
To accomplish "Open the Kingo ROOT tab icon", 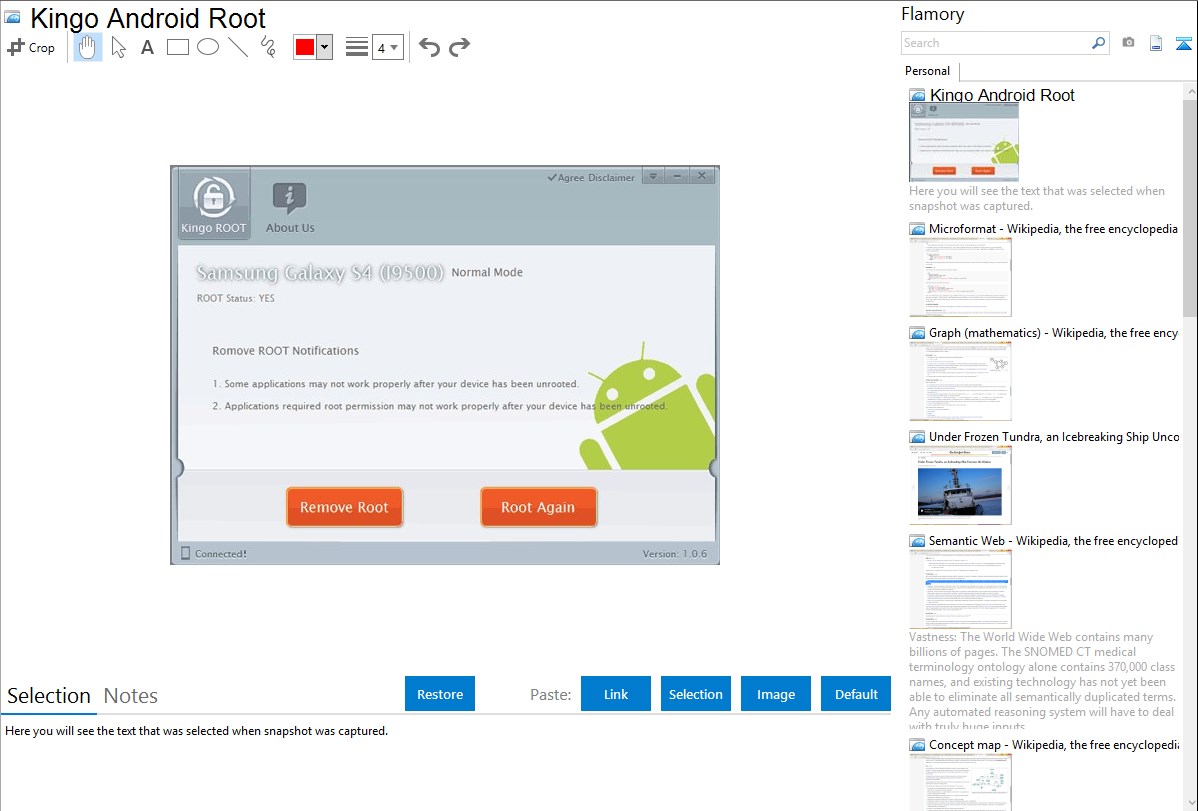I will click(214, 204).
